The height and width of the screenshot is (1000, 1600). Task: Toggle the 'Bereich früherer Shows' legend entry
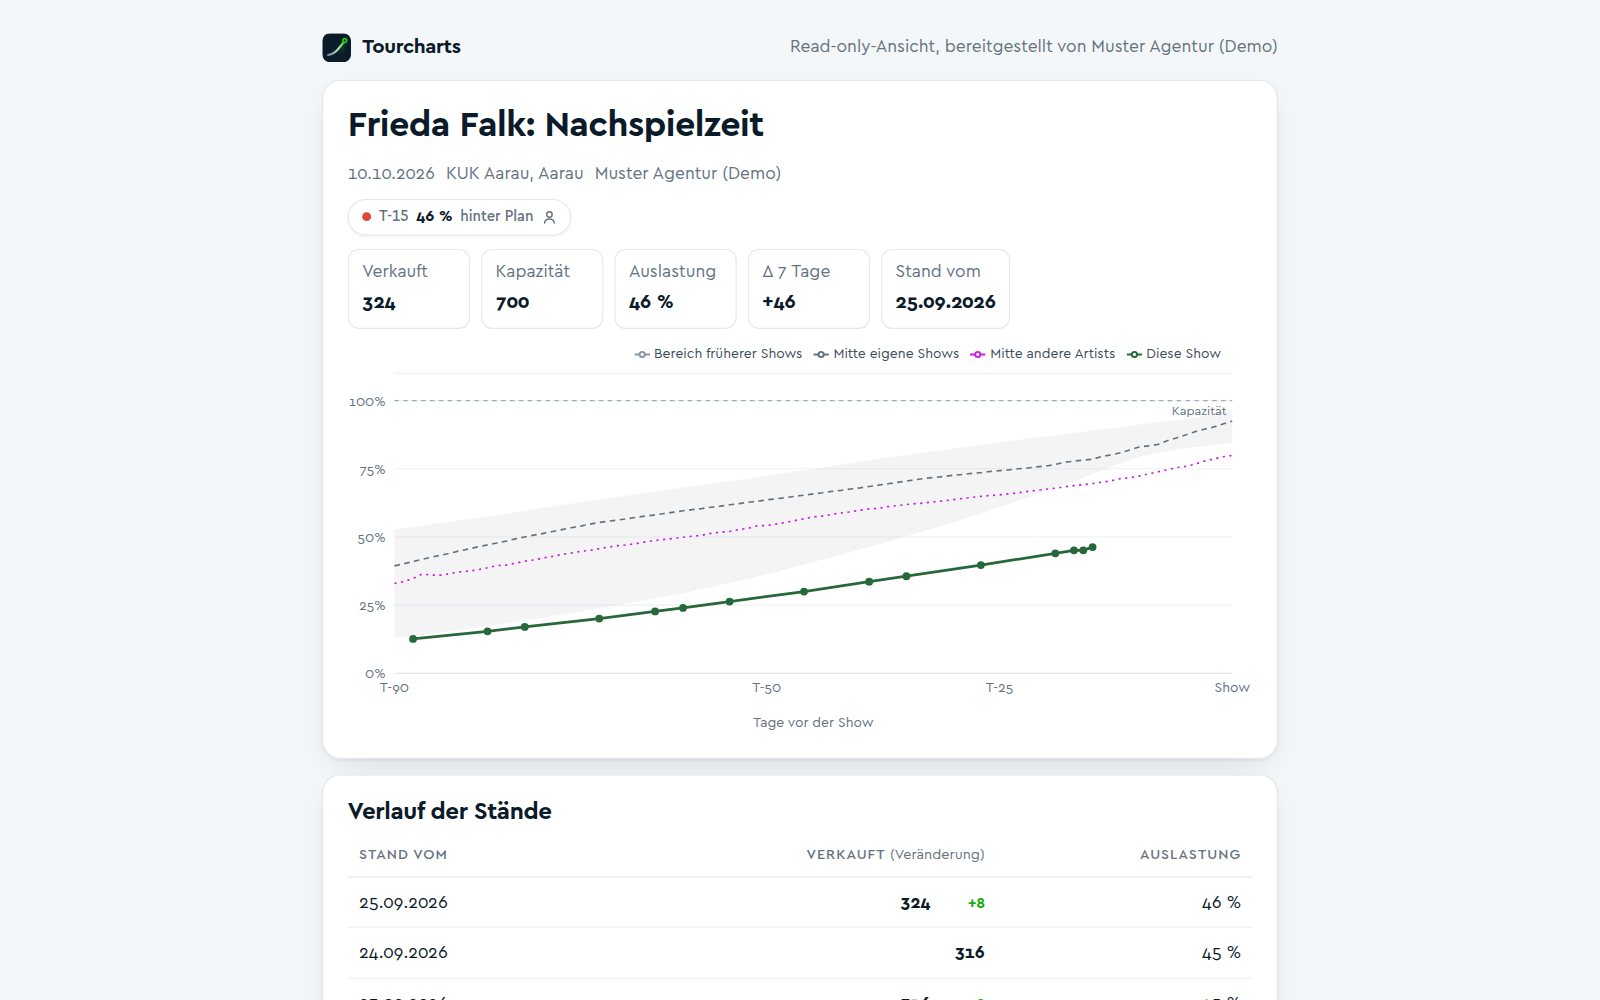[718, 354]
